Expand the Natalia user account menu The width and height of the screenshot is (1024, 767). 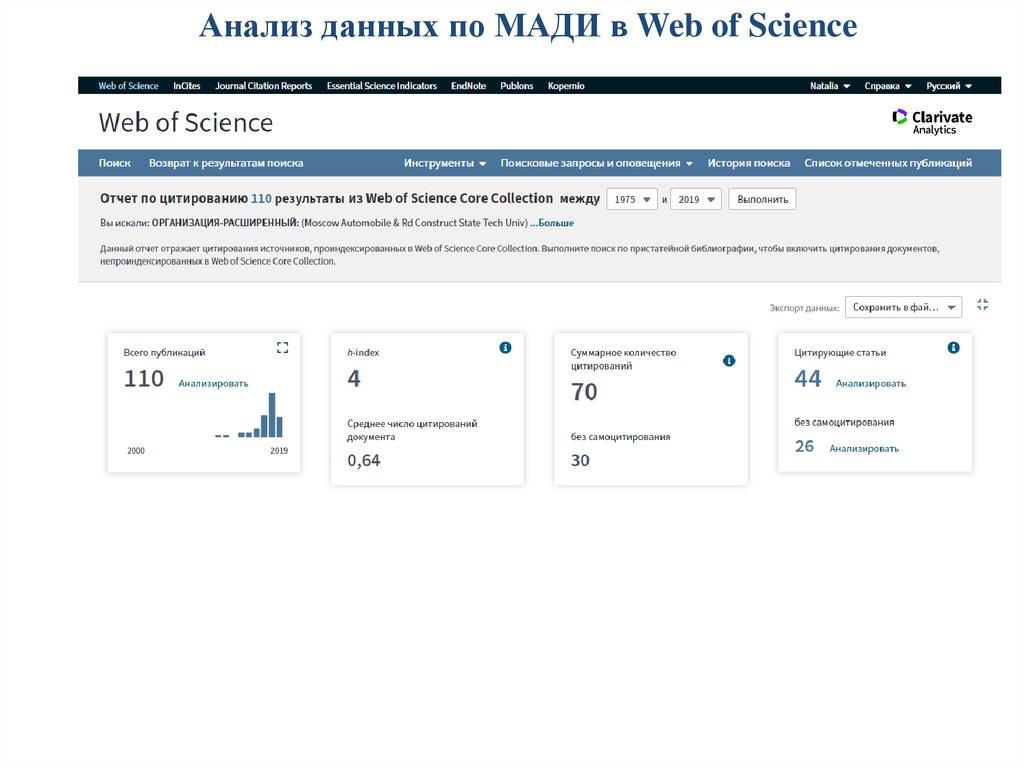point(830,86)
